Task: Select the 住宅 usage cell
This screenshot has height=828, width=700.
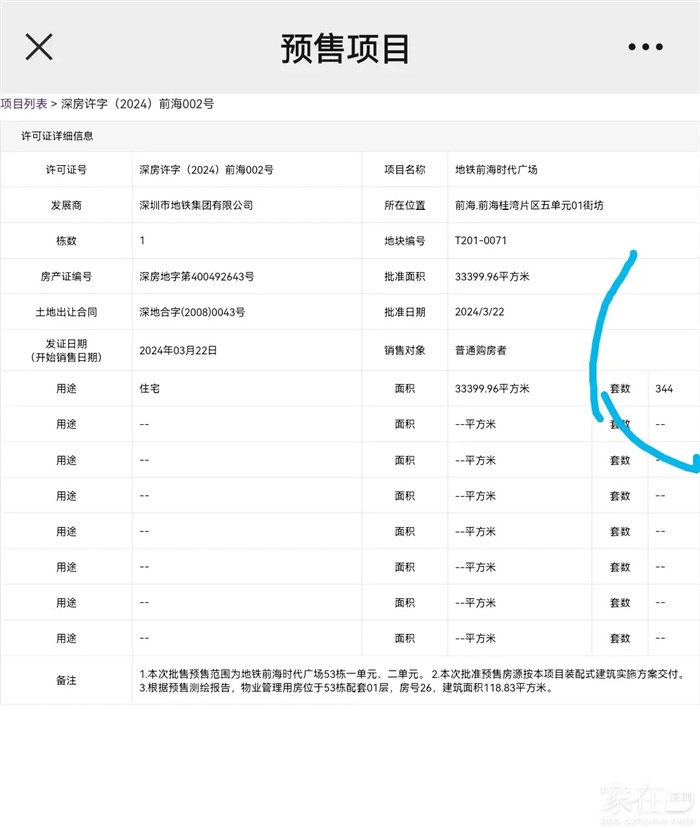Action: point(150,388)
